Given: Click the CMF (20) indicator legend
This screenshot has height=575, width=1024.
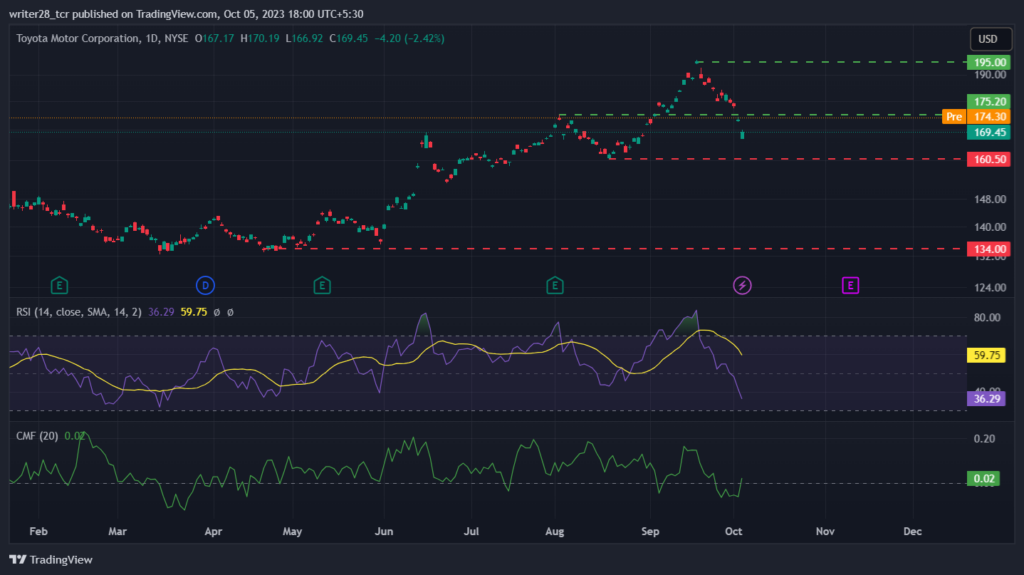Looking at the screenshot, I should coord(37,436).
